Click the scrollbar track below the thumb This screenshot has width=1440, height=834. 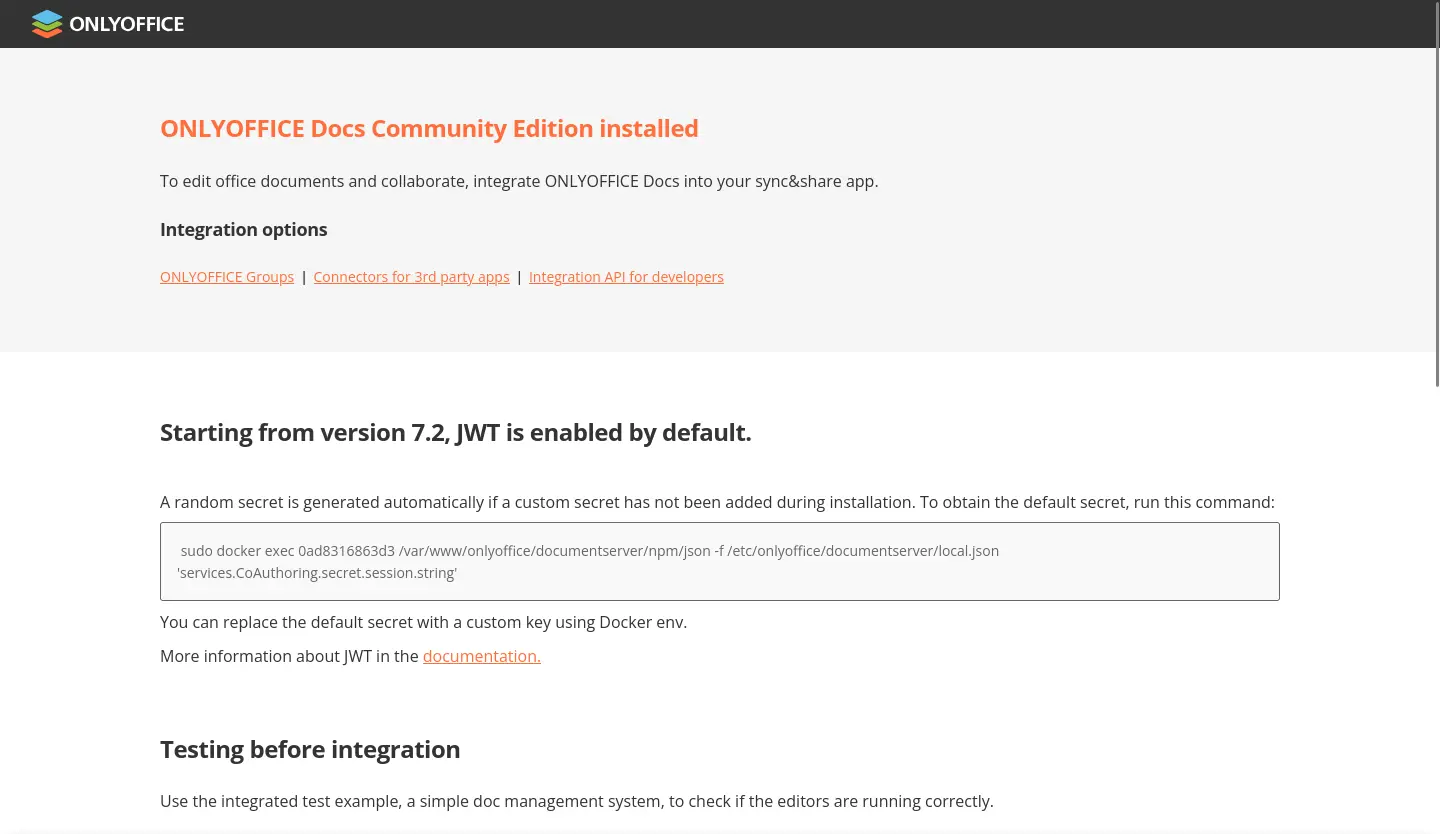click(x=1437, y=600)
